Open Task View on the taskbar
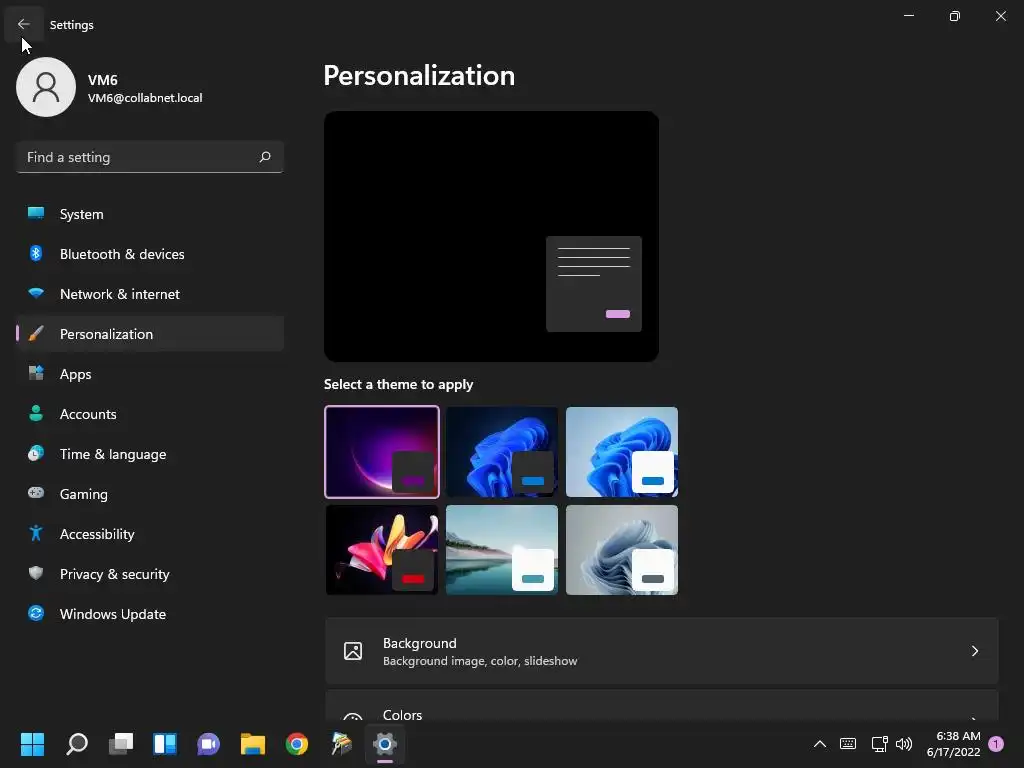1024x768 pixels. point(121,744)
